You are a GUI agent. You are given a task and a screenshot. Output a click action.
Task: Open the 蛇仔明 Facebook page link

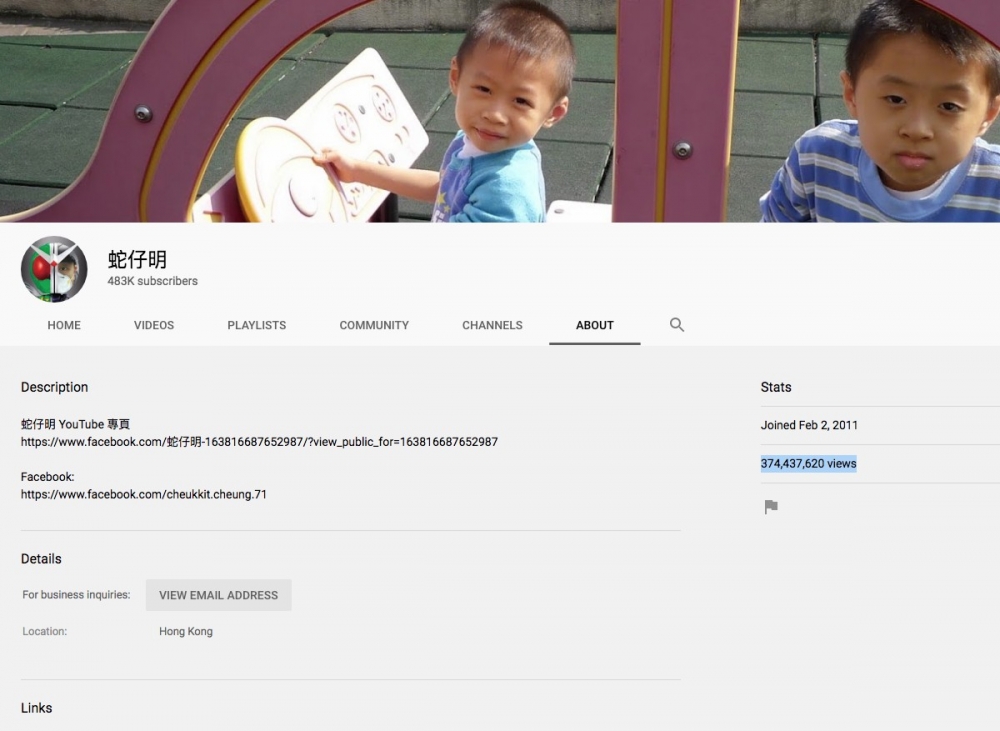click(x=259, y=441)
